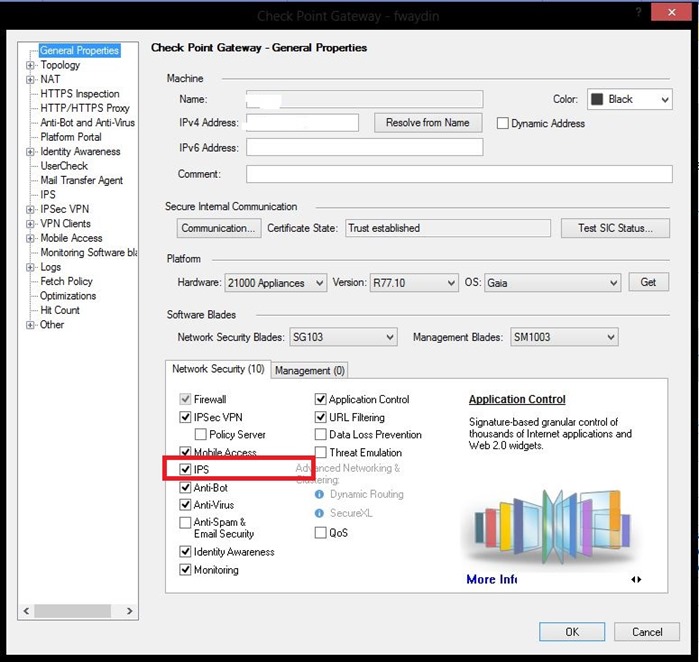Click the help question mark in title bar

[639, 12]
